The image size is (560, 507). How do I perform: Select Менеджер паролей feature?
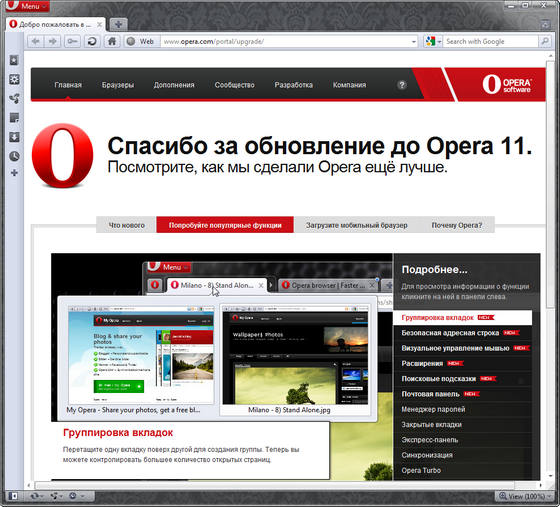(462, 409)
